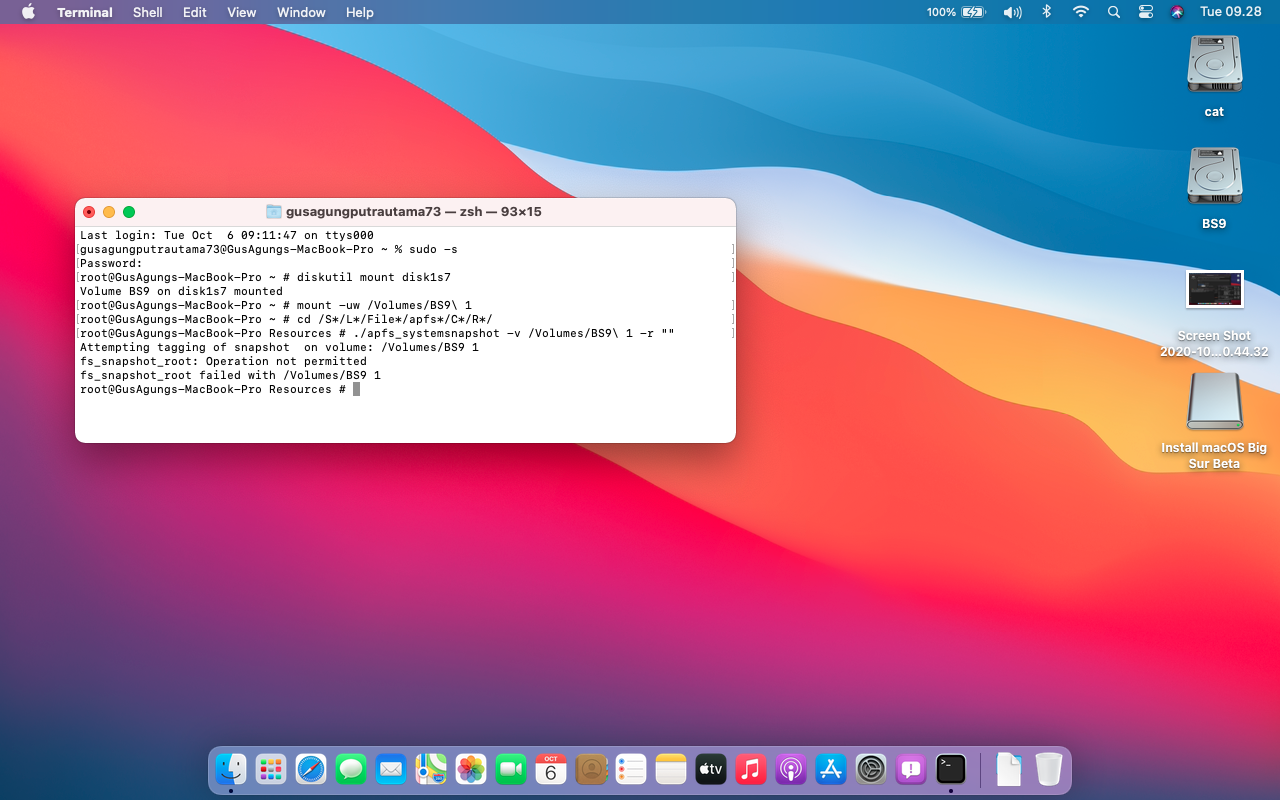Click the "./apfs_systemsnapshot -v" command line
Viewport: 1280px width, 800px height.
(x=377, y=333)
